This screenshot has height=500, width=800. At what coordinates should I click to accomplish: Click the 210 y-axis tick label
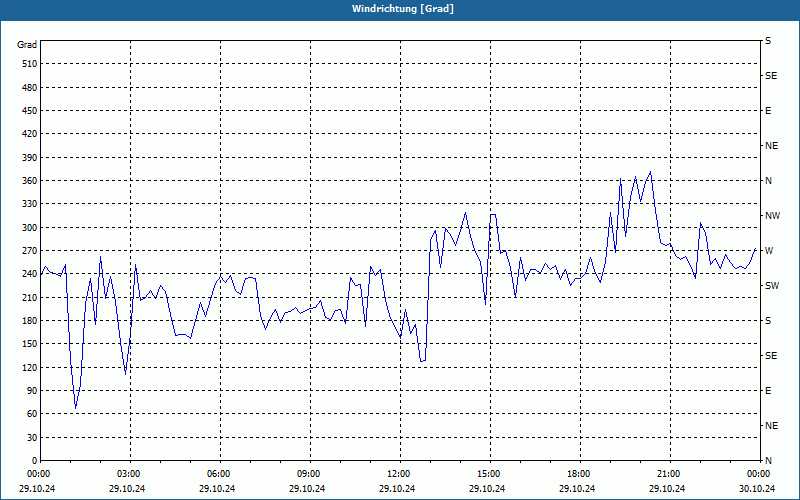(x=30, y=297)
